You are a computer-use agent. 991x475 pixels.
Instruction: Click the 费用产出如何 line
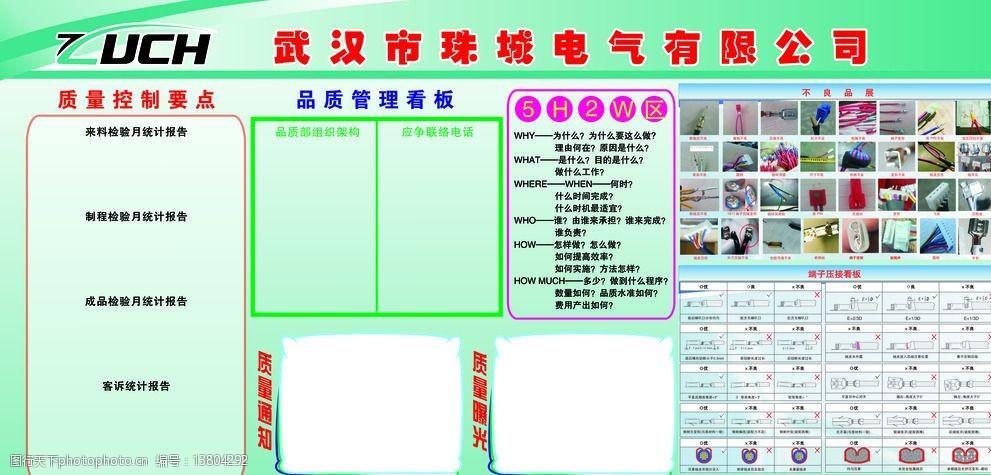585,305
